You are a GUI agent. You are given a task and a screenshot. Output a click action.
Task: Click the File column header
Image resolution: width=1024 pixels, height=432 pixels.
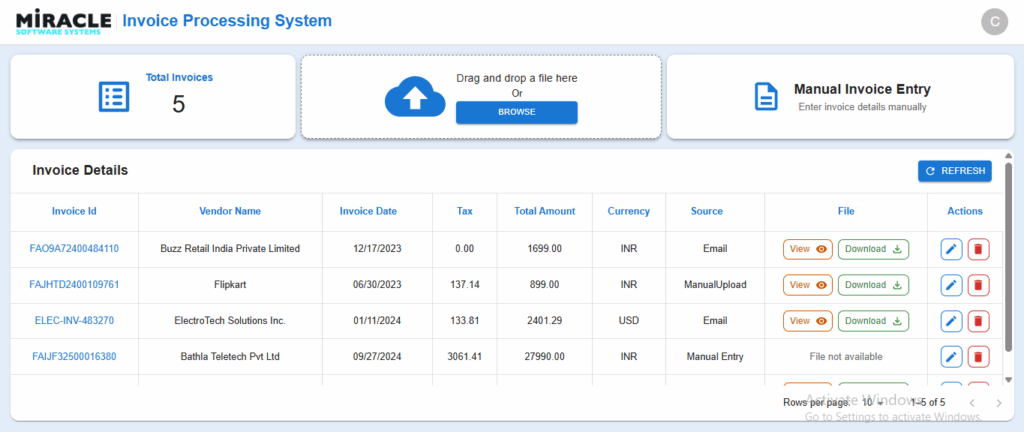coord(846,211)
